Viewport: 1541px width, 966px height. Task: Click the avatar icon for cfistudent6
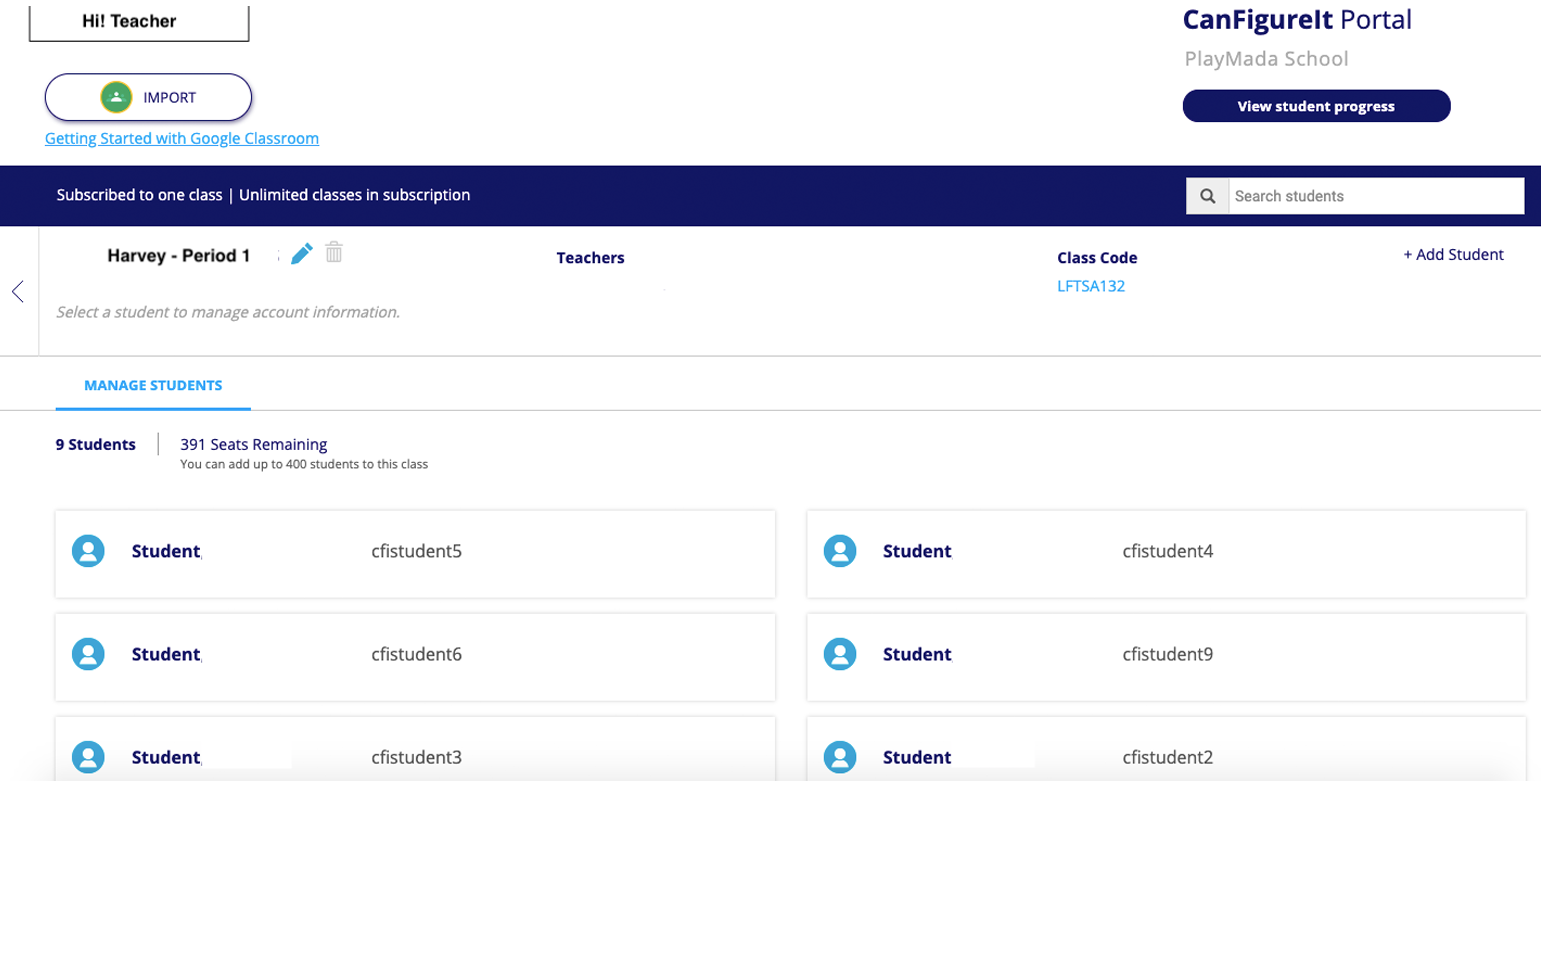click(88, 654)
